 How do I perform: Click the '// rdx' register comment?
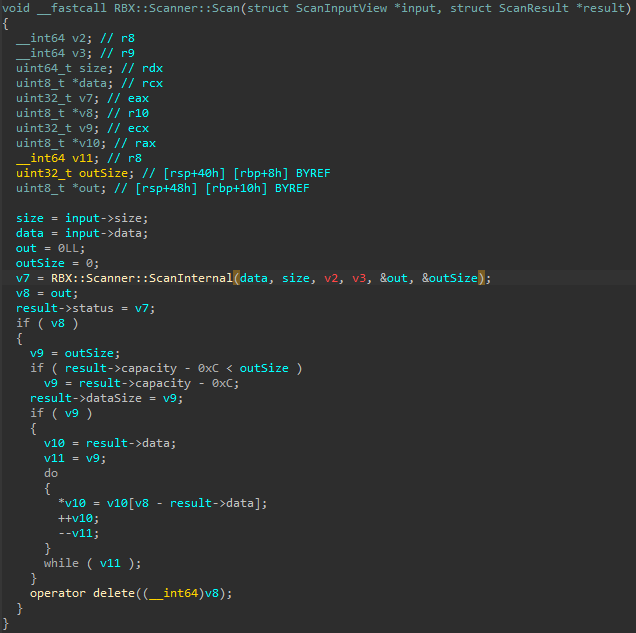click(x=142, y=68)
